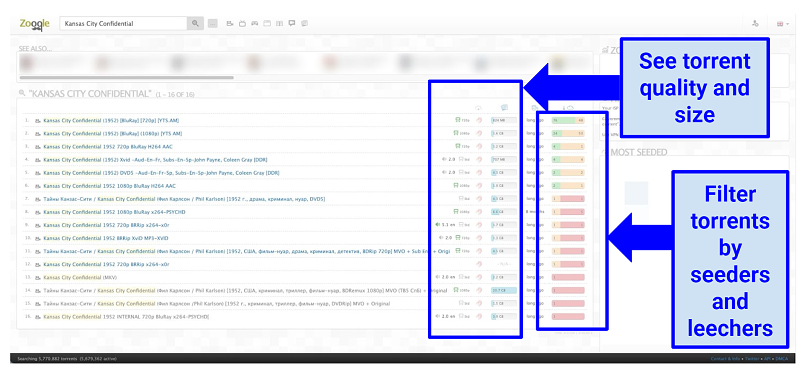Viewport: 806px width, 377px height.
Task: Open the DVD5 -Aud-En-Fr-Sp John Payne torrent
Action: 161,173
